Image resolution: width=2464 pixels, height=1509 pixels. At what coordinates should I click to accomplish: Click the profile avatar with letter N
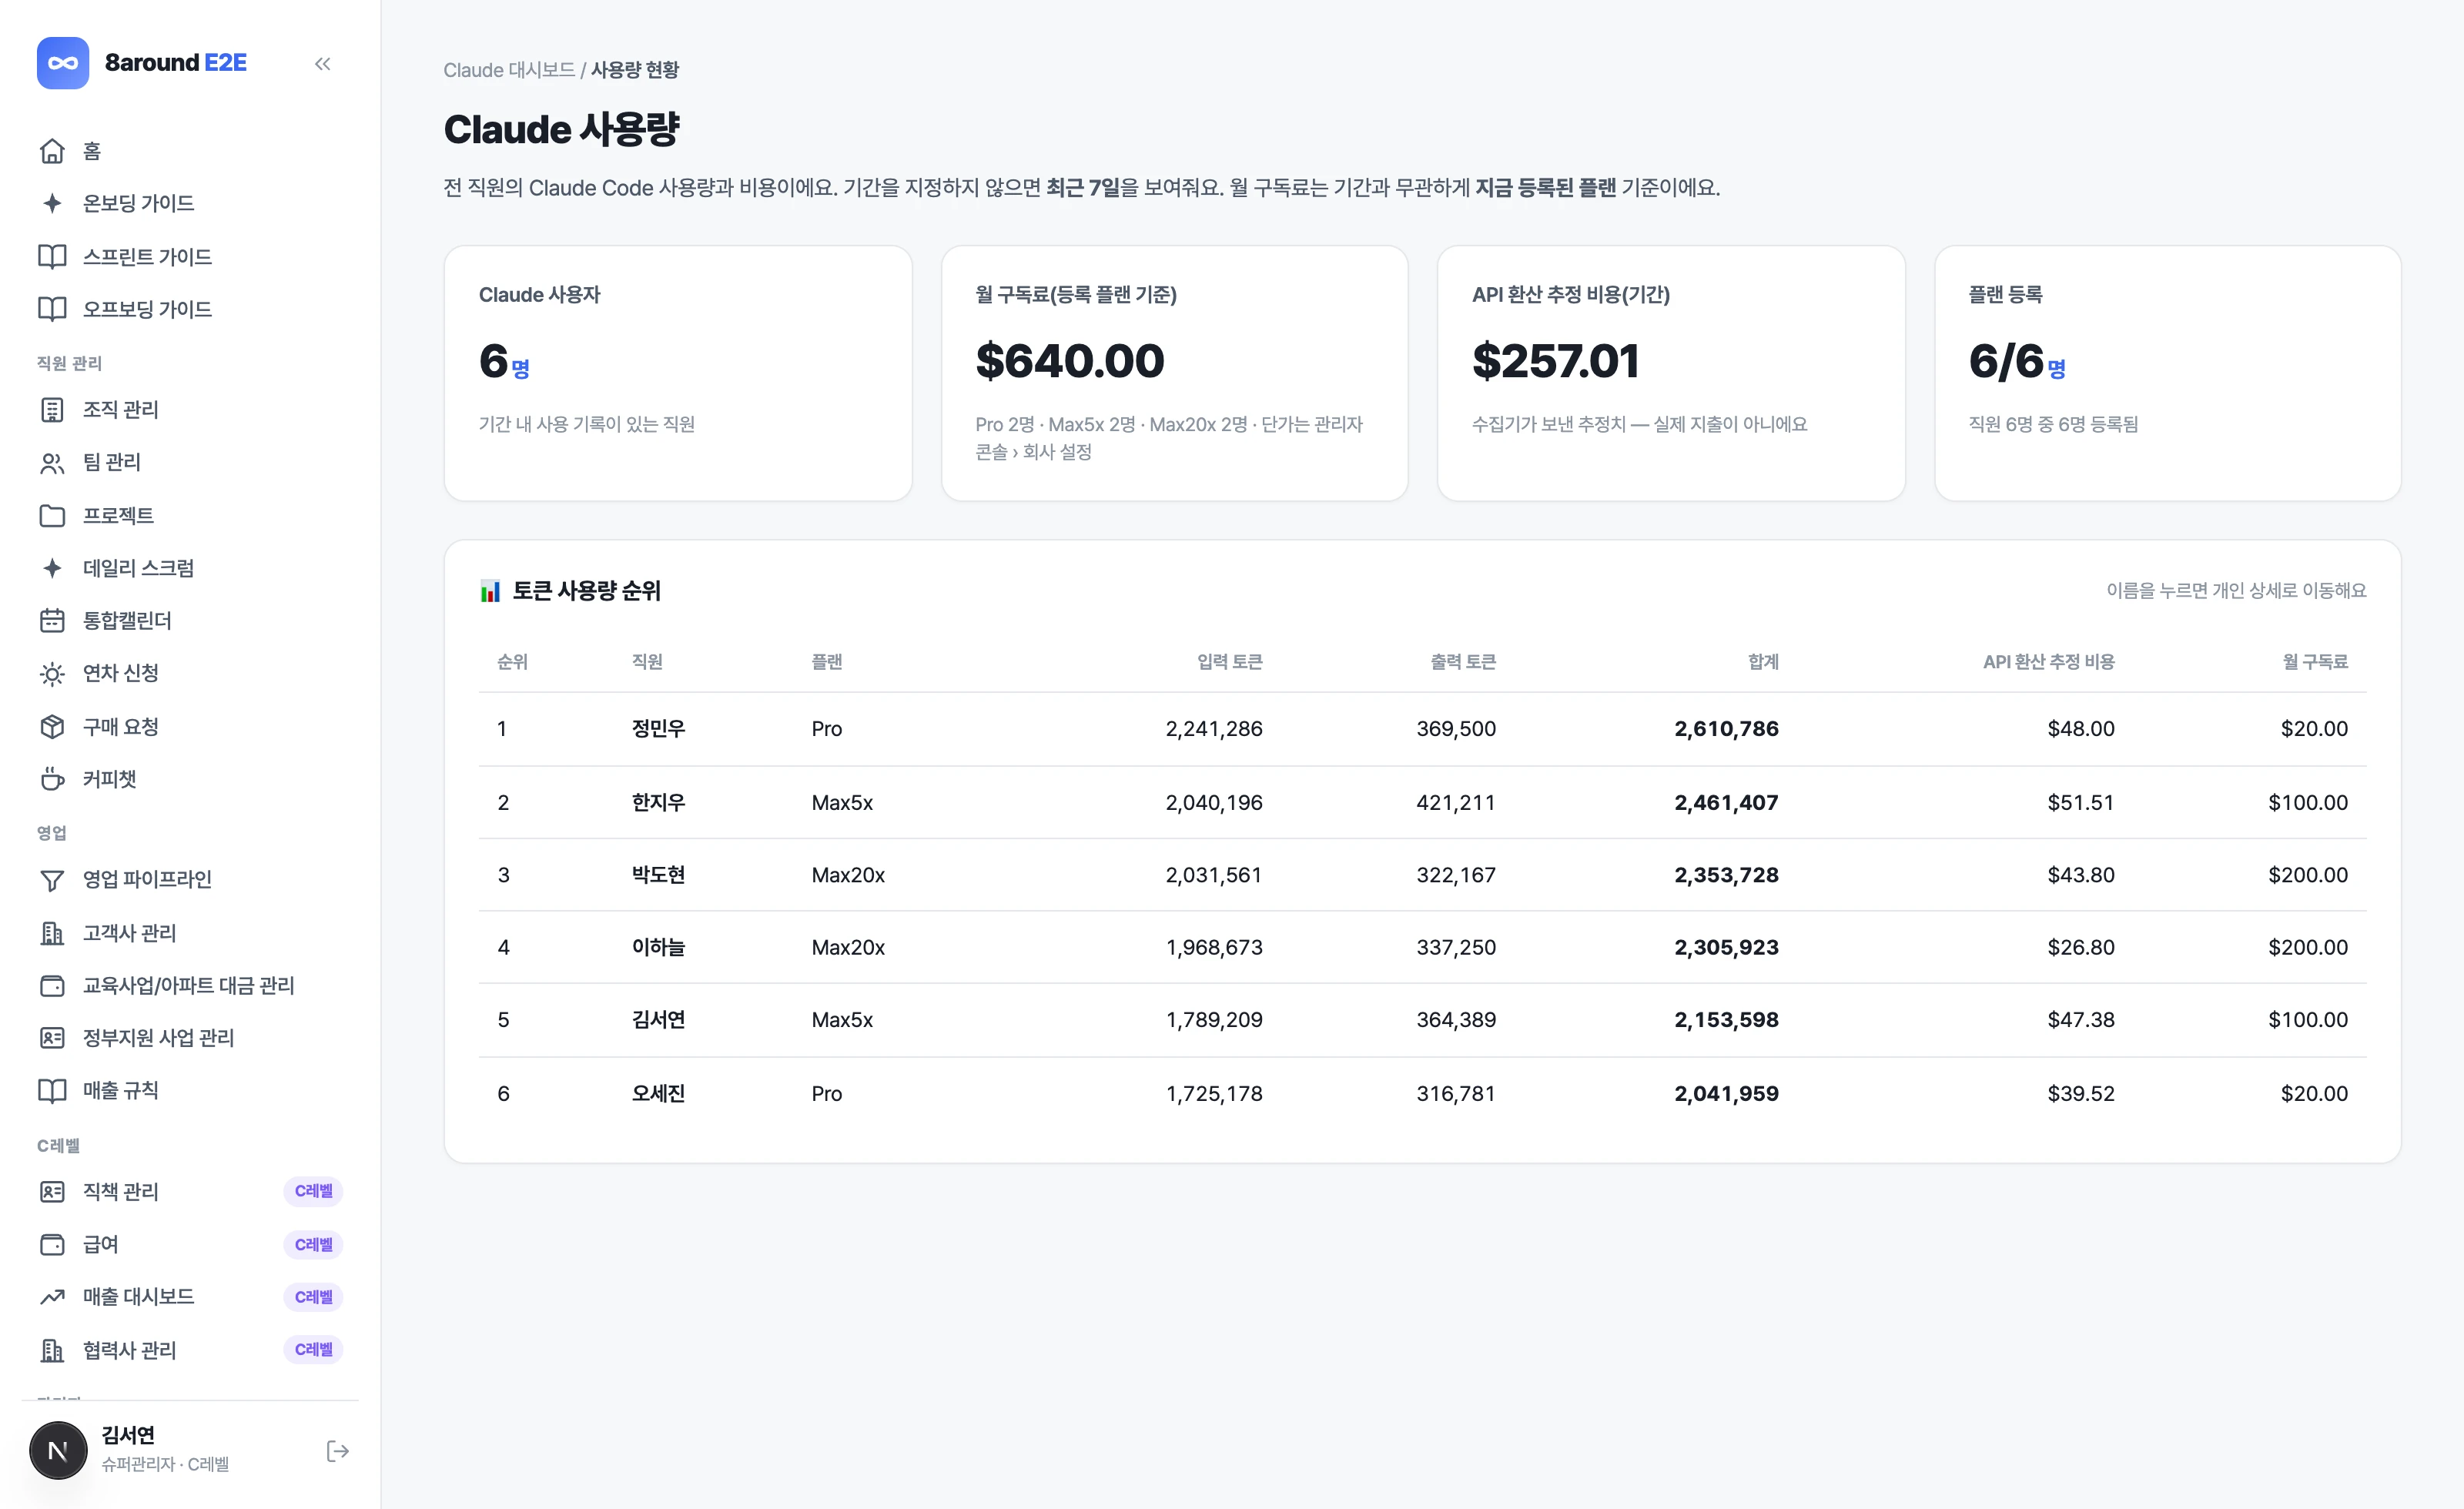click(58, 1450)
